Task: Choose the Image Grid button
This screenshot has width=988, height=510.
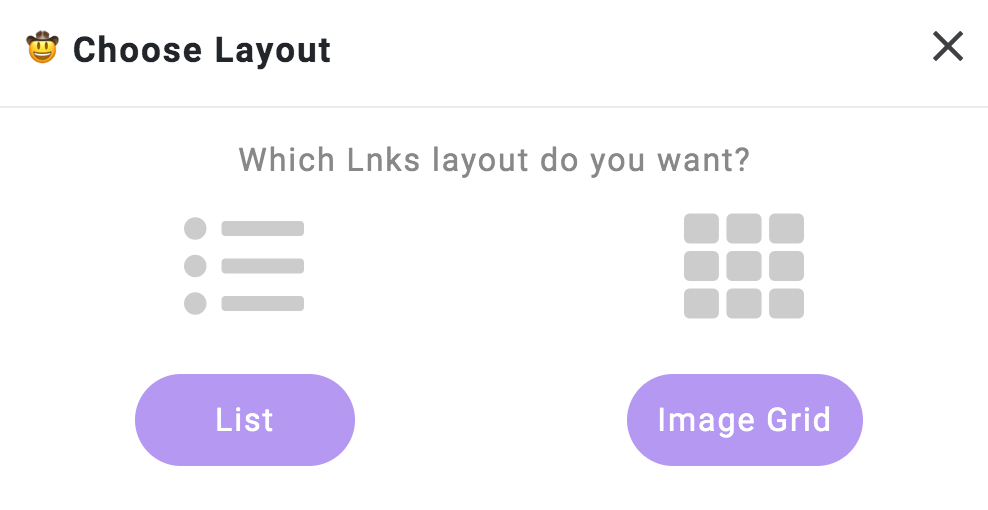Action: coord(744,420)
